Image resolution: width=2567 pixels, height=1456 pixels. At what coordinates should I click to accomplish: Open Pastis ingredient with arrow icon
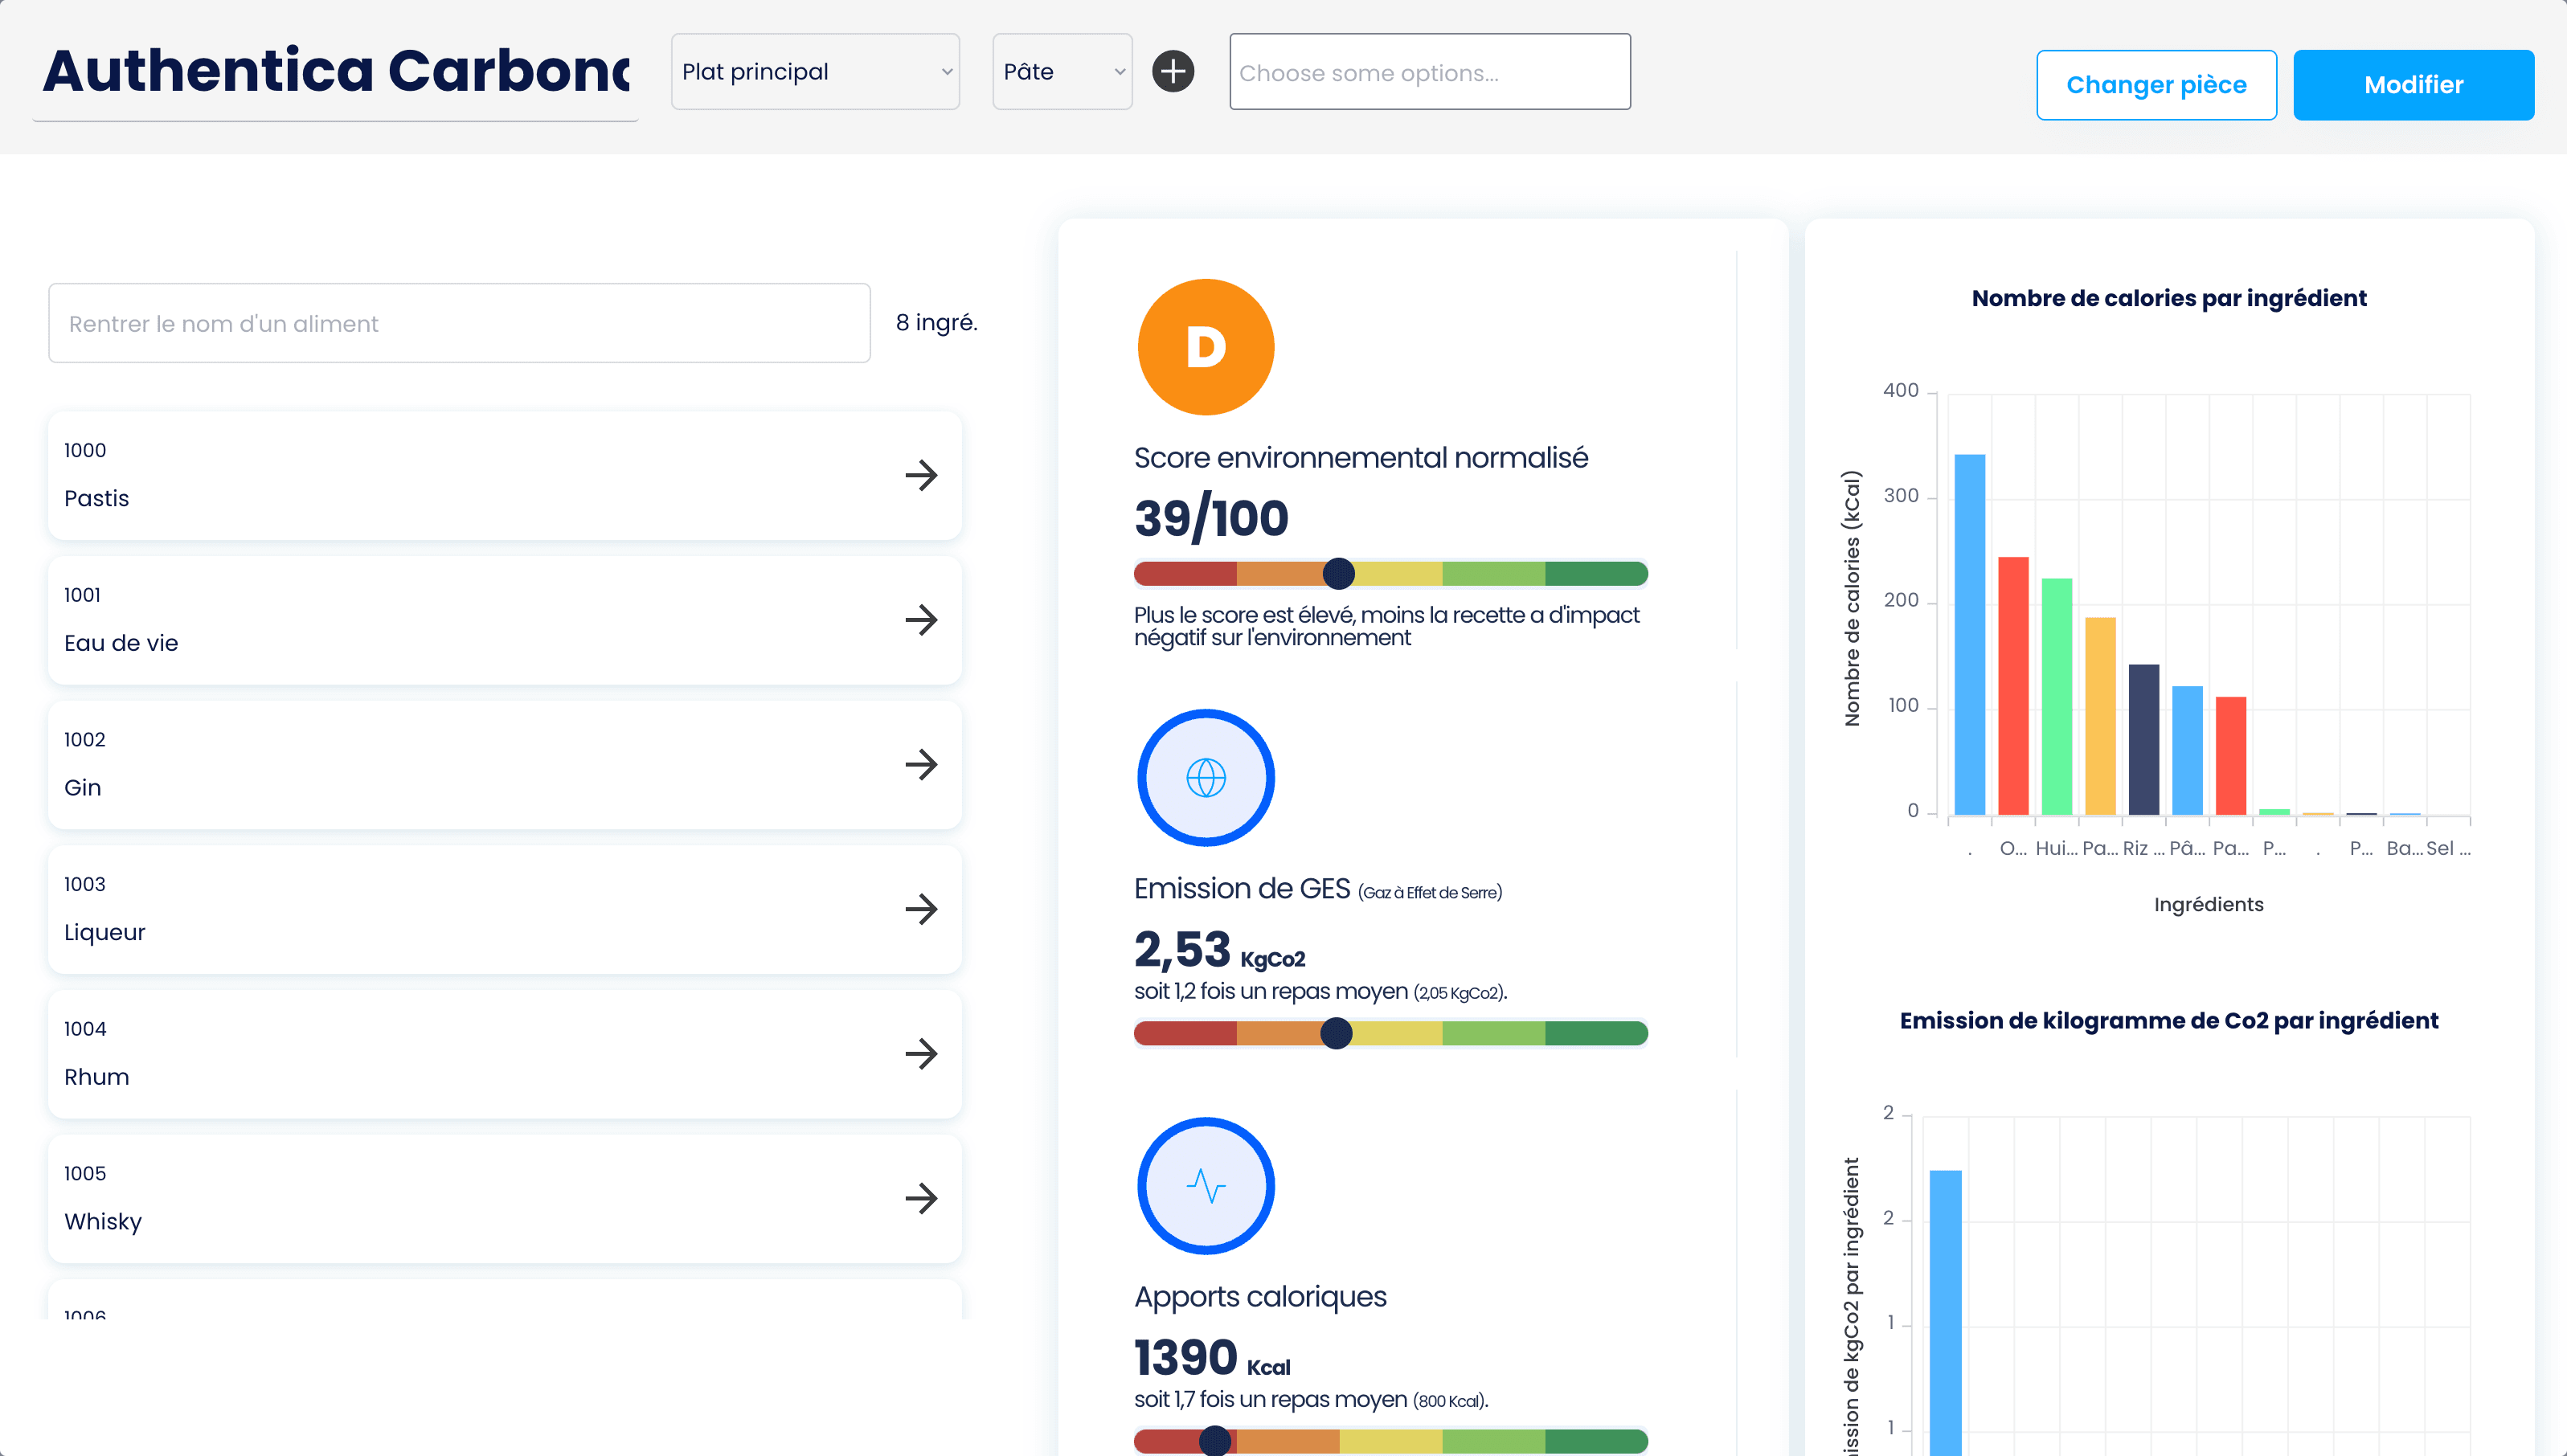(x=921, y=475)
